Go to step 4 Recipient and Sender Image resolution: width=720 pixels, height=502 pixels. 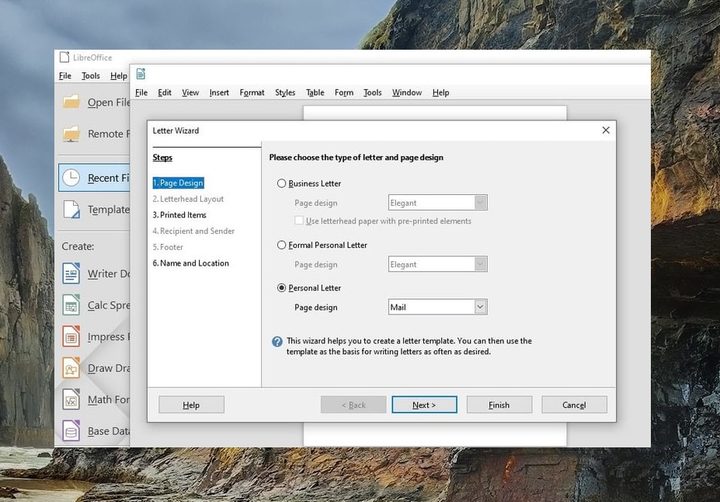(194, 231)
